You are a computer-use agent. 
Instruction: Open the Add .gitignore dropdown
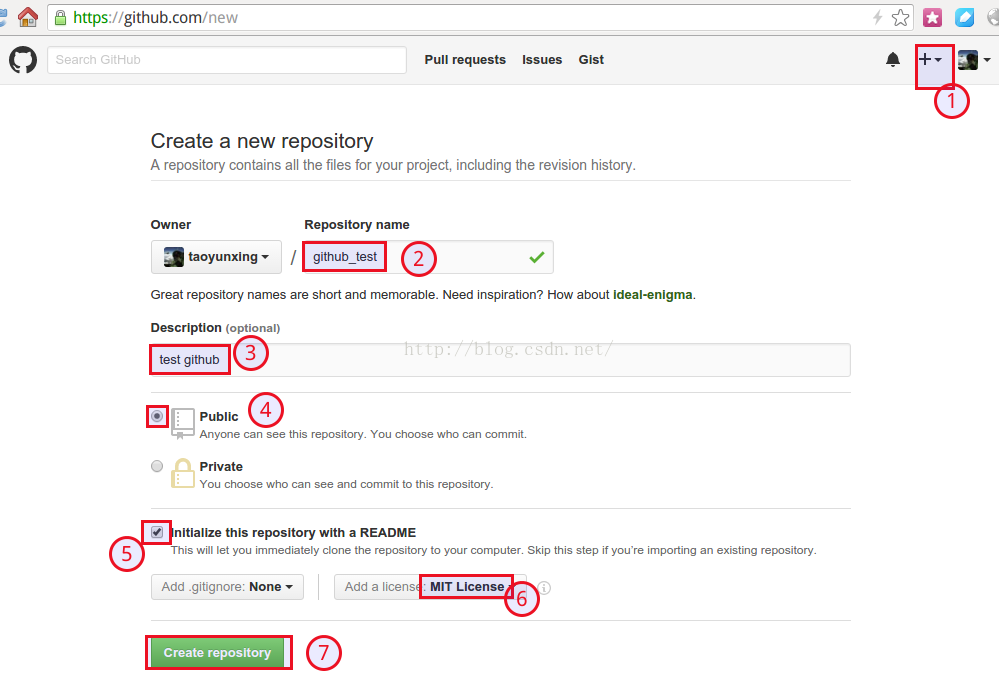point(227,587)
